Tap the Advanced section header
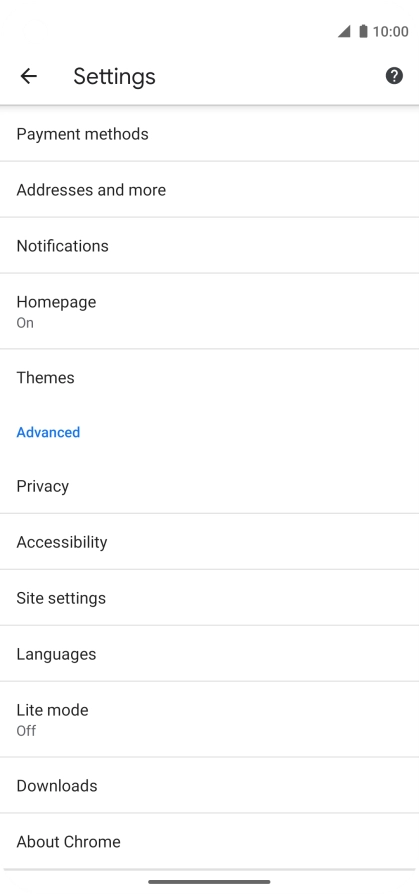Viewport: 419px width, 894px height. coord(48,432)
